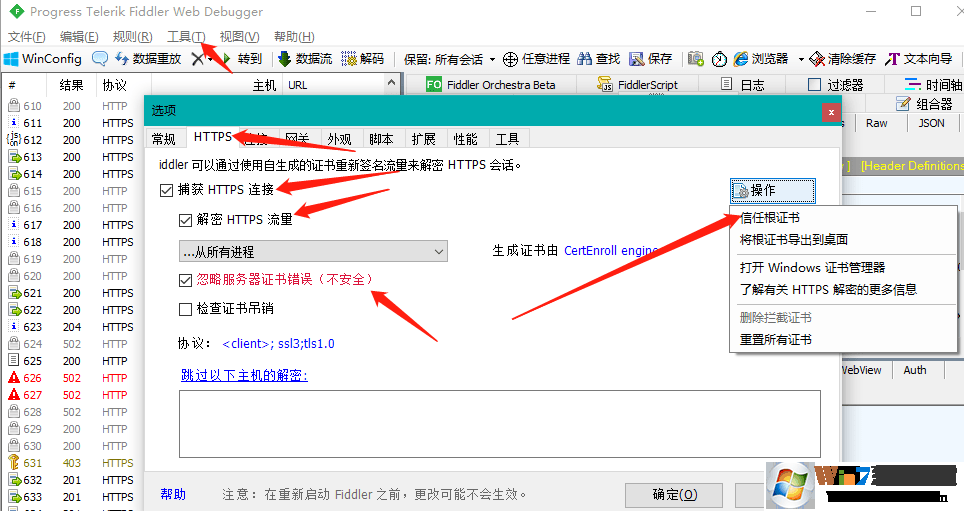Open the Help (帮助) menu
Screen dimensions: 964x511
pyautogui.click(x=294, y=37)
